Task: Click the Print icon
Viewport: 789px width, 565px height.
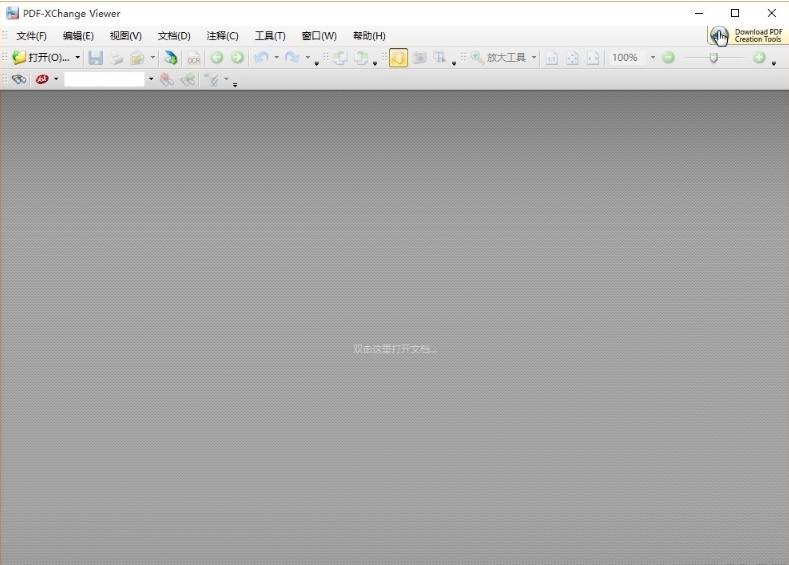Action: pos(116,58)
